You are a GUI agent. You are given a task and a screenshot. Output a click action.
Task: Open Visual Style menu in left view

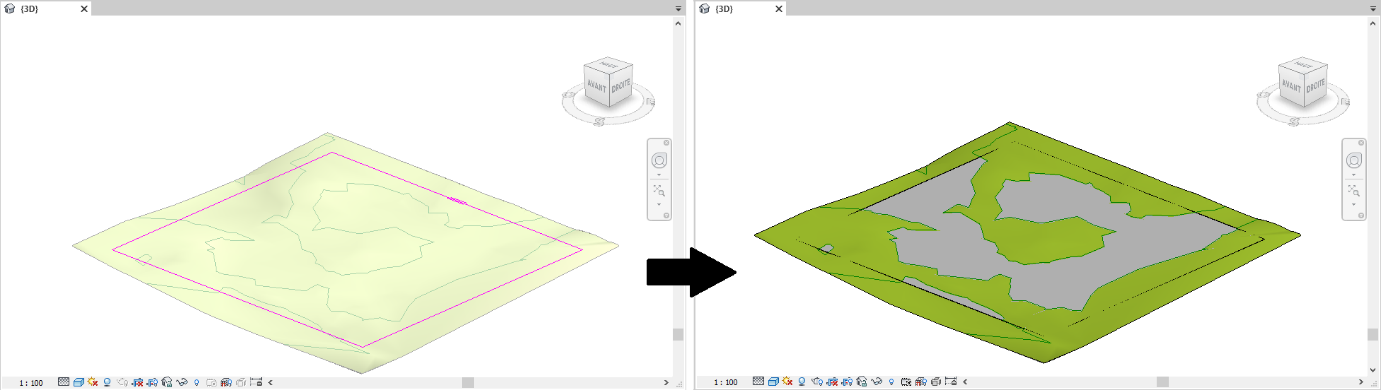pyautogui.click(x=78, y=382)
